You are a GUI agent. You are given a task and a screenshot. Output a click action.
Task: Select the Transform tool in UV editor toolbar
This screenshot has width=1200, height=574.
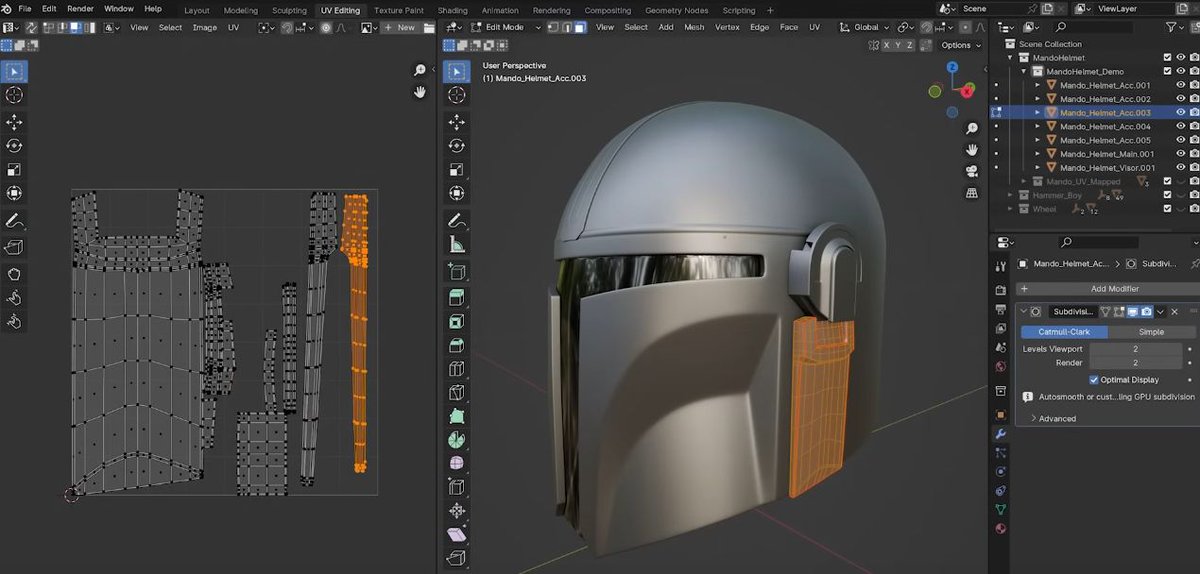(x=15, y=194)
